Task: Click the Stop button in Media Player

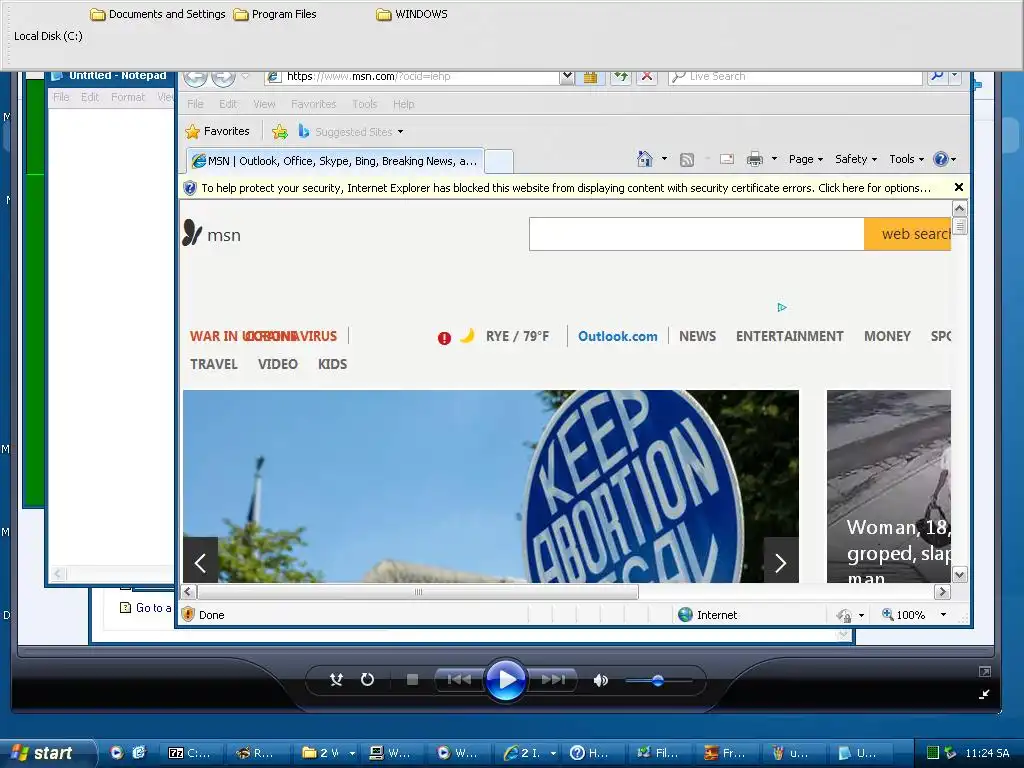Action: point(412,680)
